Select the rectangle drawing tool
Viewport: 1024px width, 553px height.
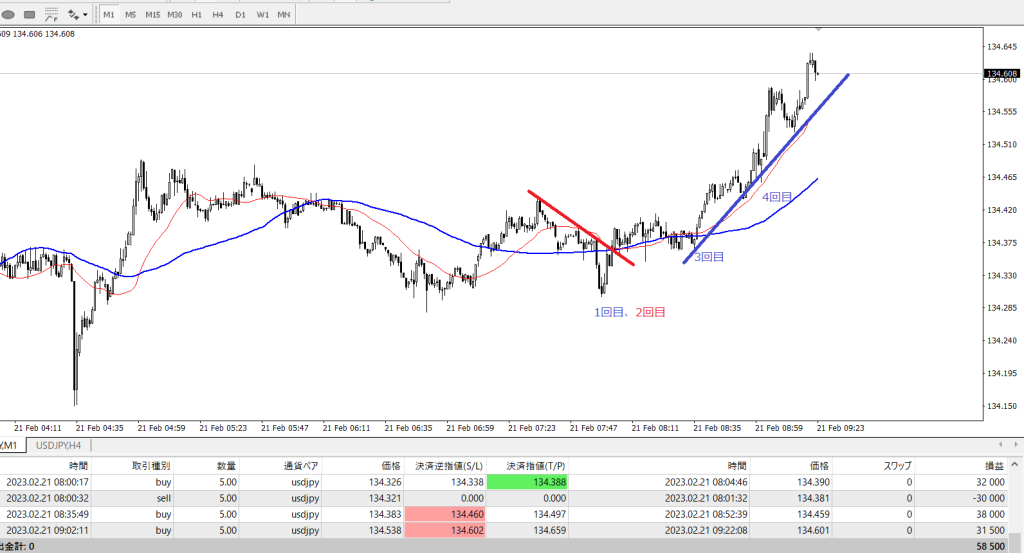pos(29,15)
